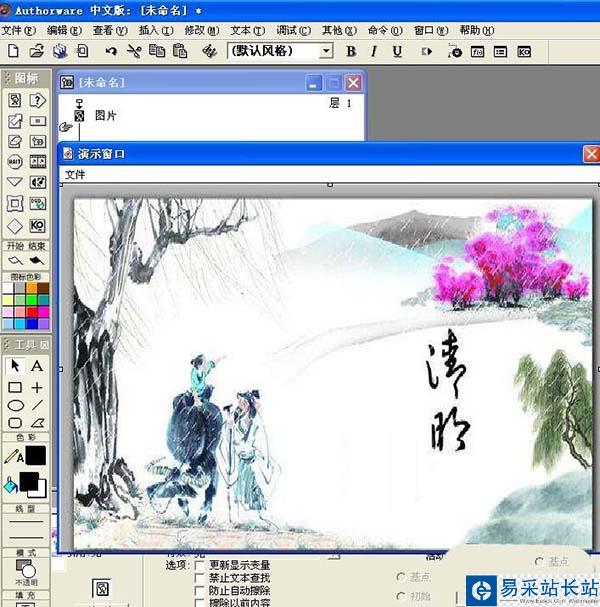Select the rectangle tool in the toolbox
The width and height of the screenshot is (600, 607).
(x=15, y=387)
